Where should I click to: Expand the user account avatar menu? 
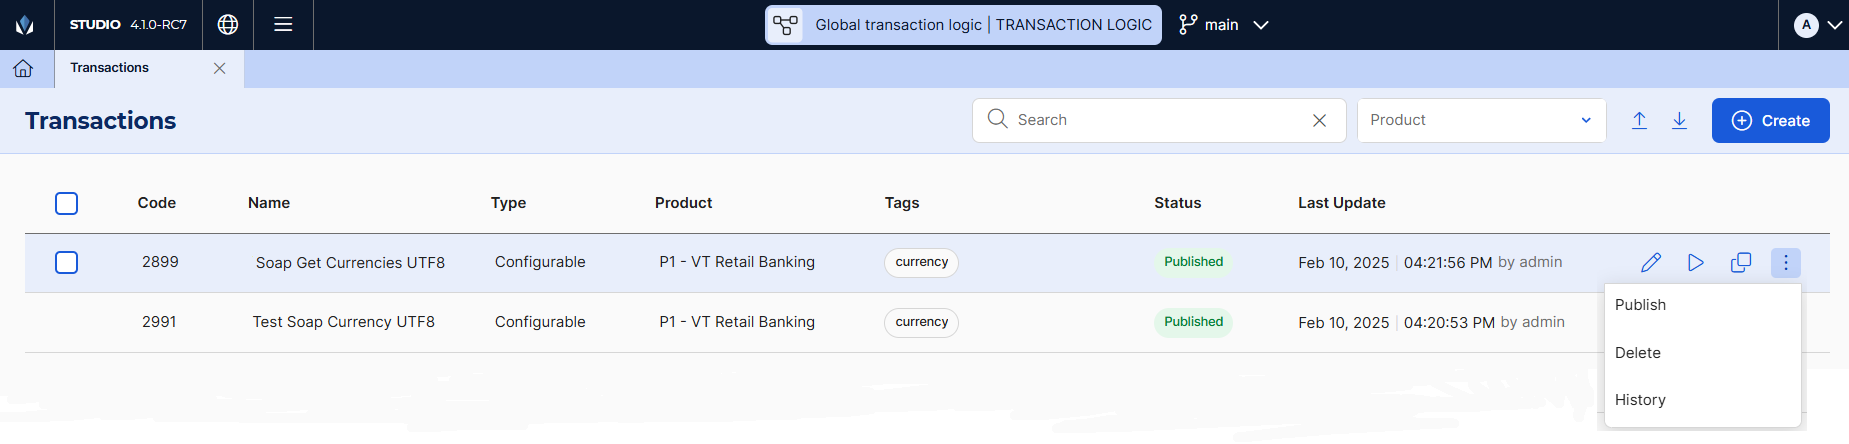[1817, 25]
